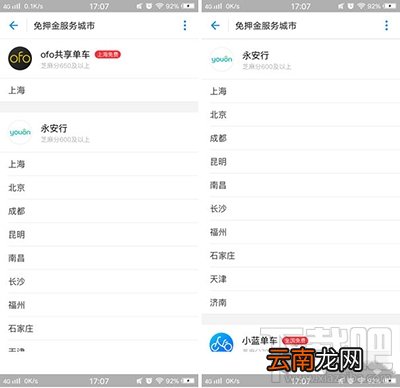Screen dimensions: 400x388
Task: Select 上海 under ofo共享单车
Action: 99,90
